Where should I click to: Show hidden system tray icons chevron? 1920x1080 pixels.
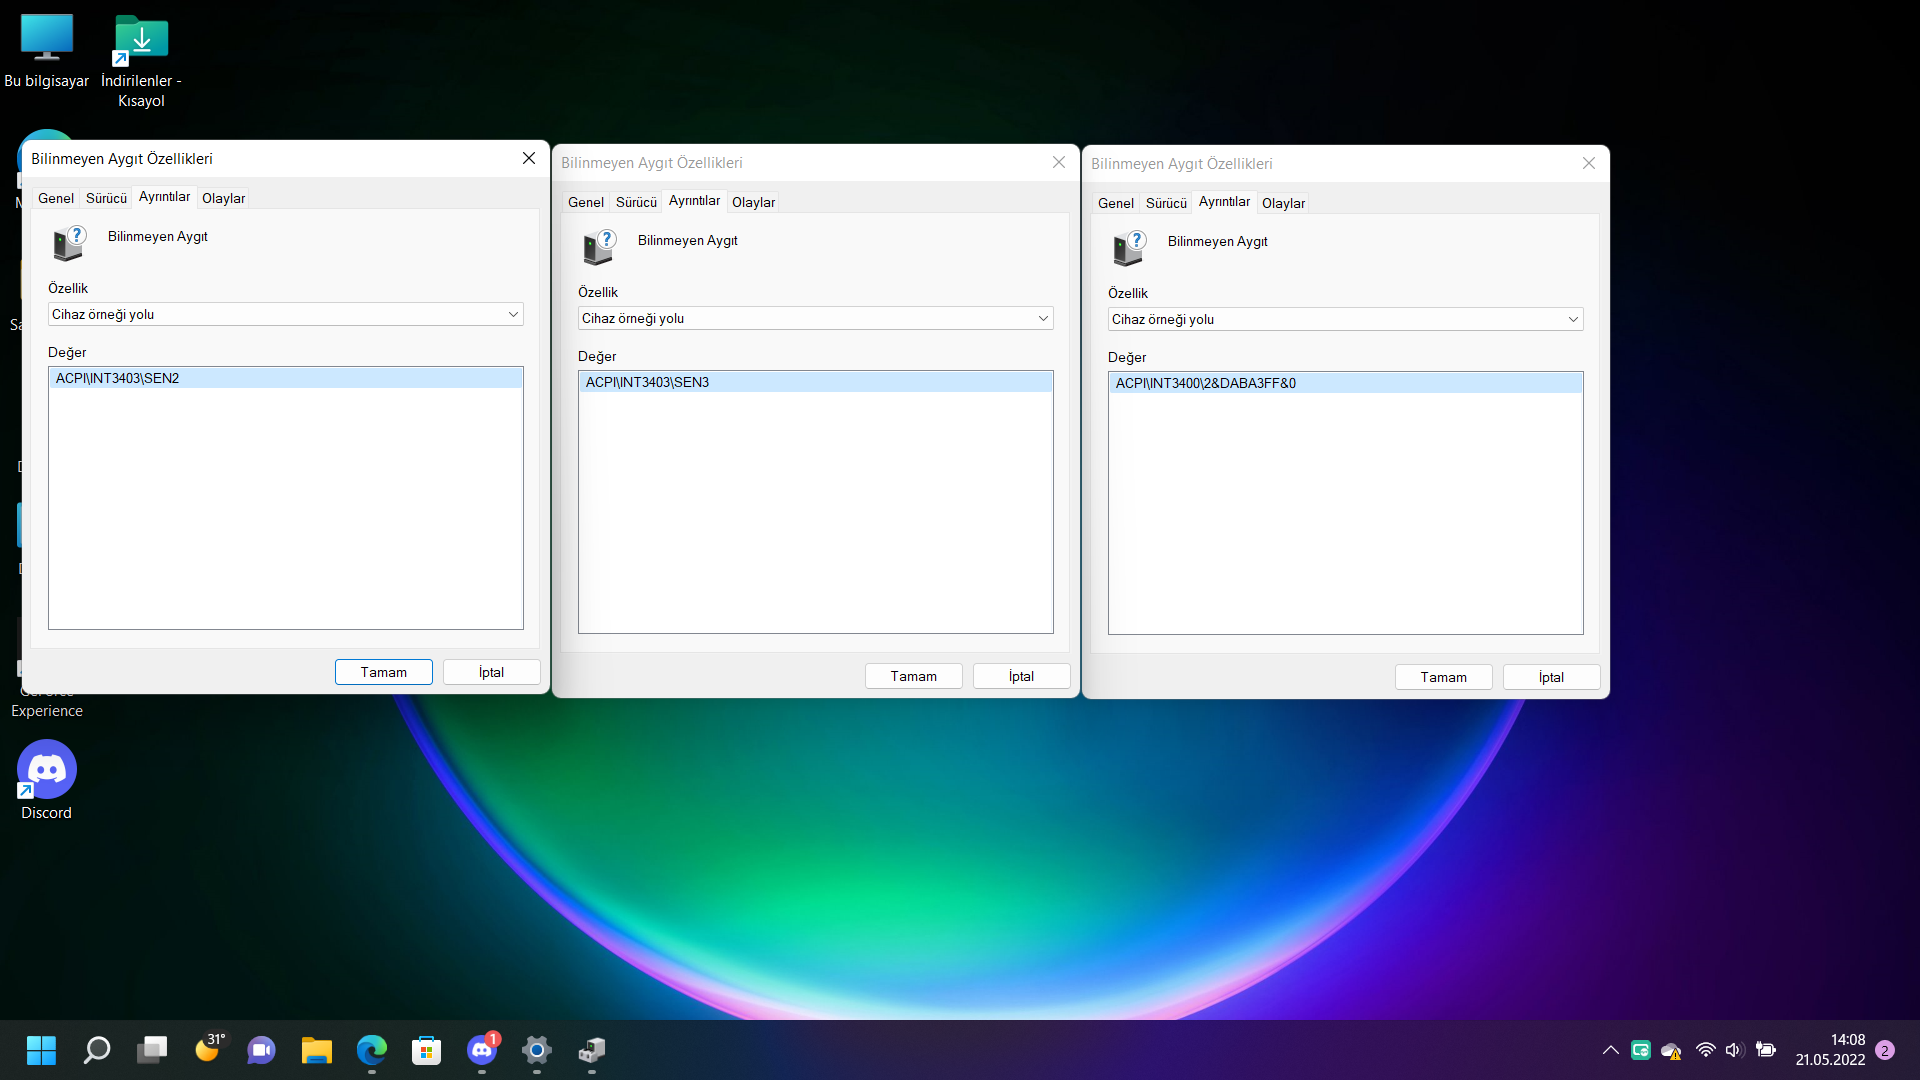point(1610,1050)
